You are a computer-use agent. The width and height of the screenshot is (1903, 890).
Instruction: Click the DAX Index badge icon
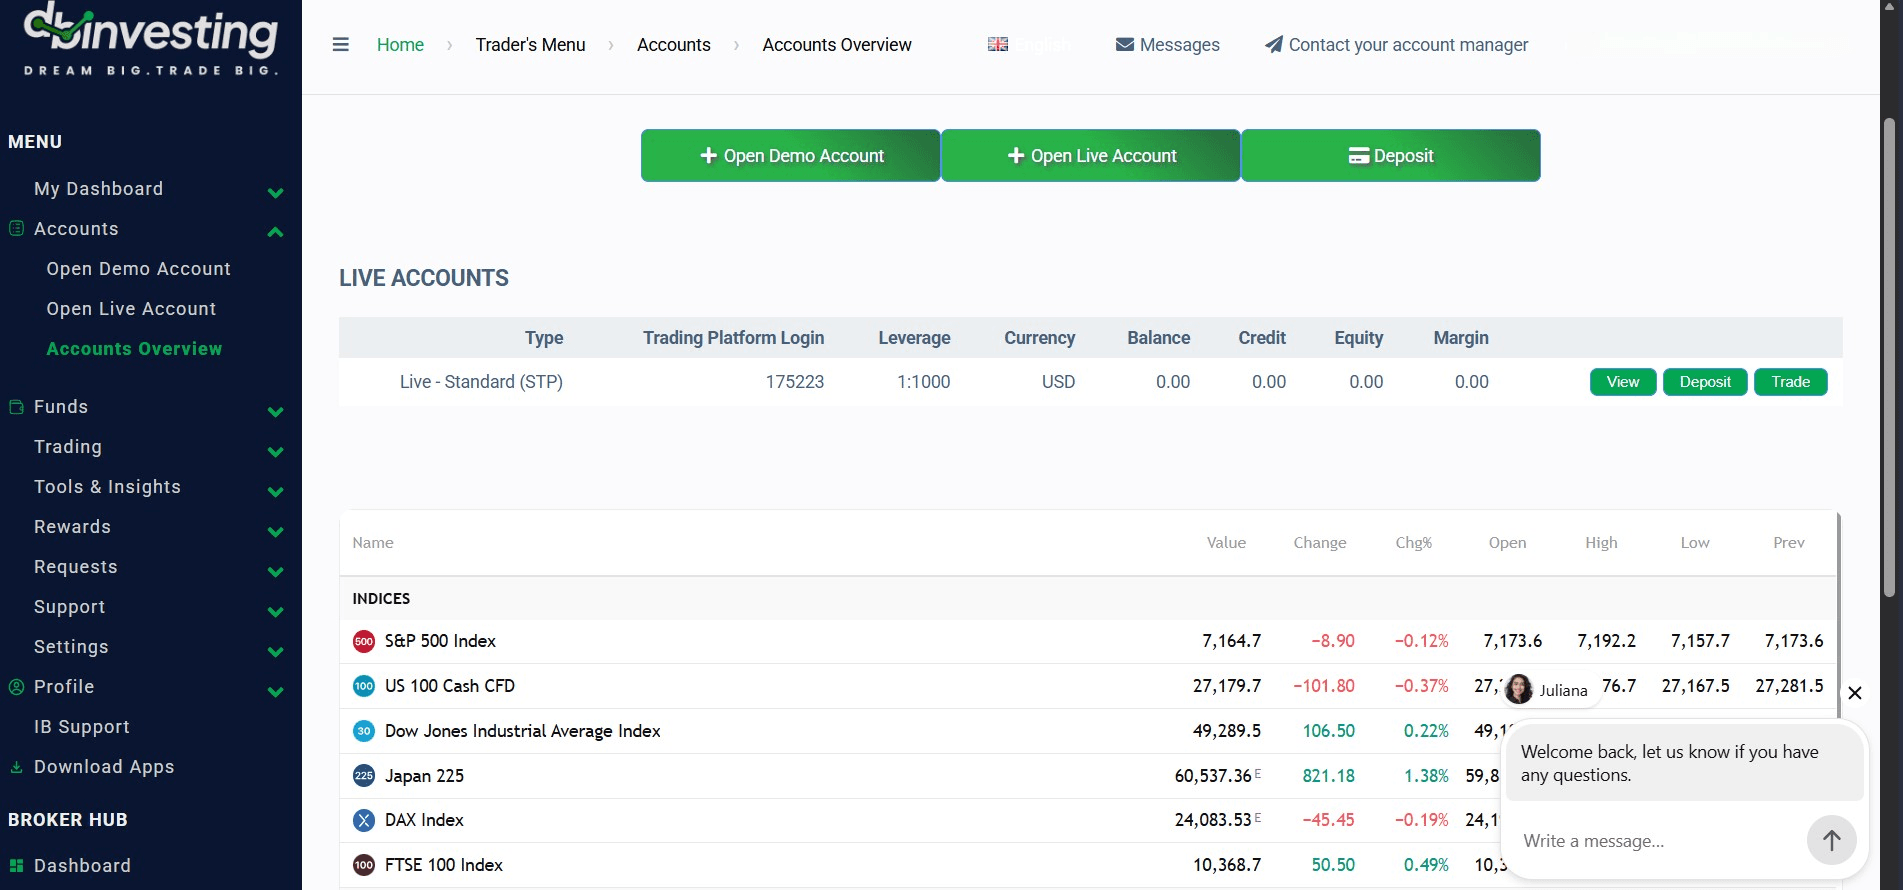tap(364, 820)
